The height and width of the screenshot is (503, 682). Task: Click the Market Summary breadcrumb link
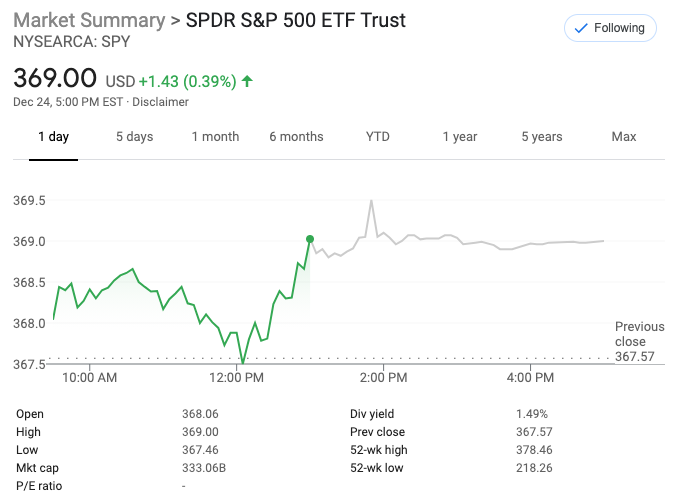coord(88,21)
